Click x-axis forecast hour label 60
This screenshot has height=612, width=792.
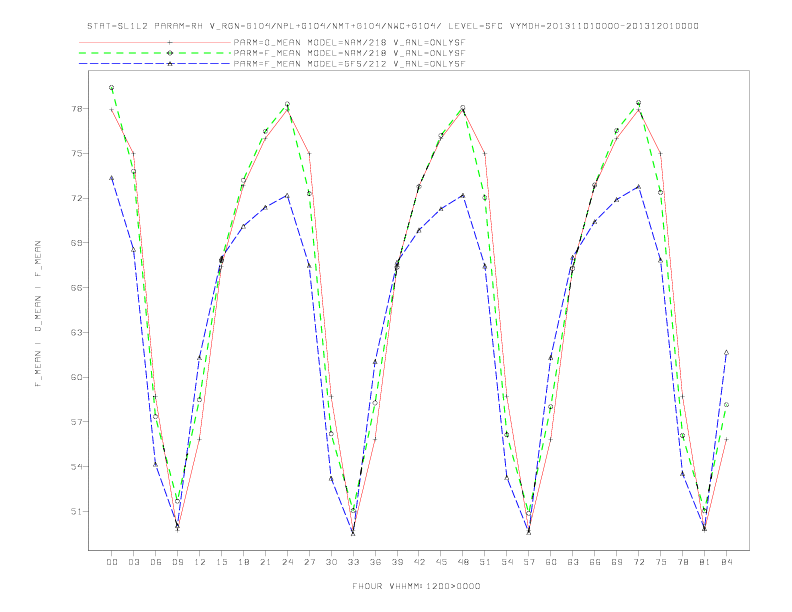pyautogui.click(x=551, y=562)
